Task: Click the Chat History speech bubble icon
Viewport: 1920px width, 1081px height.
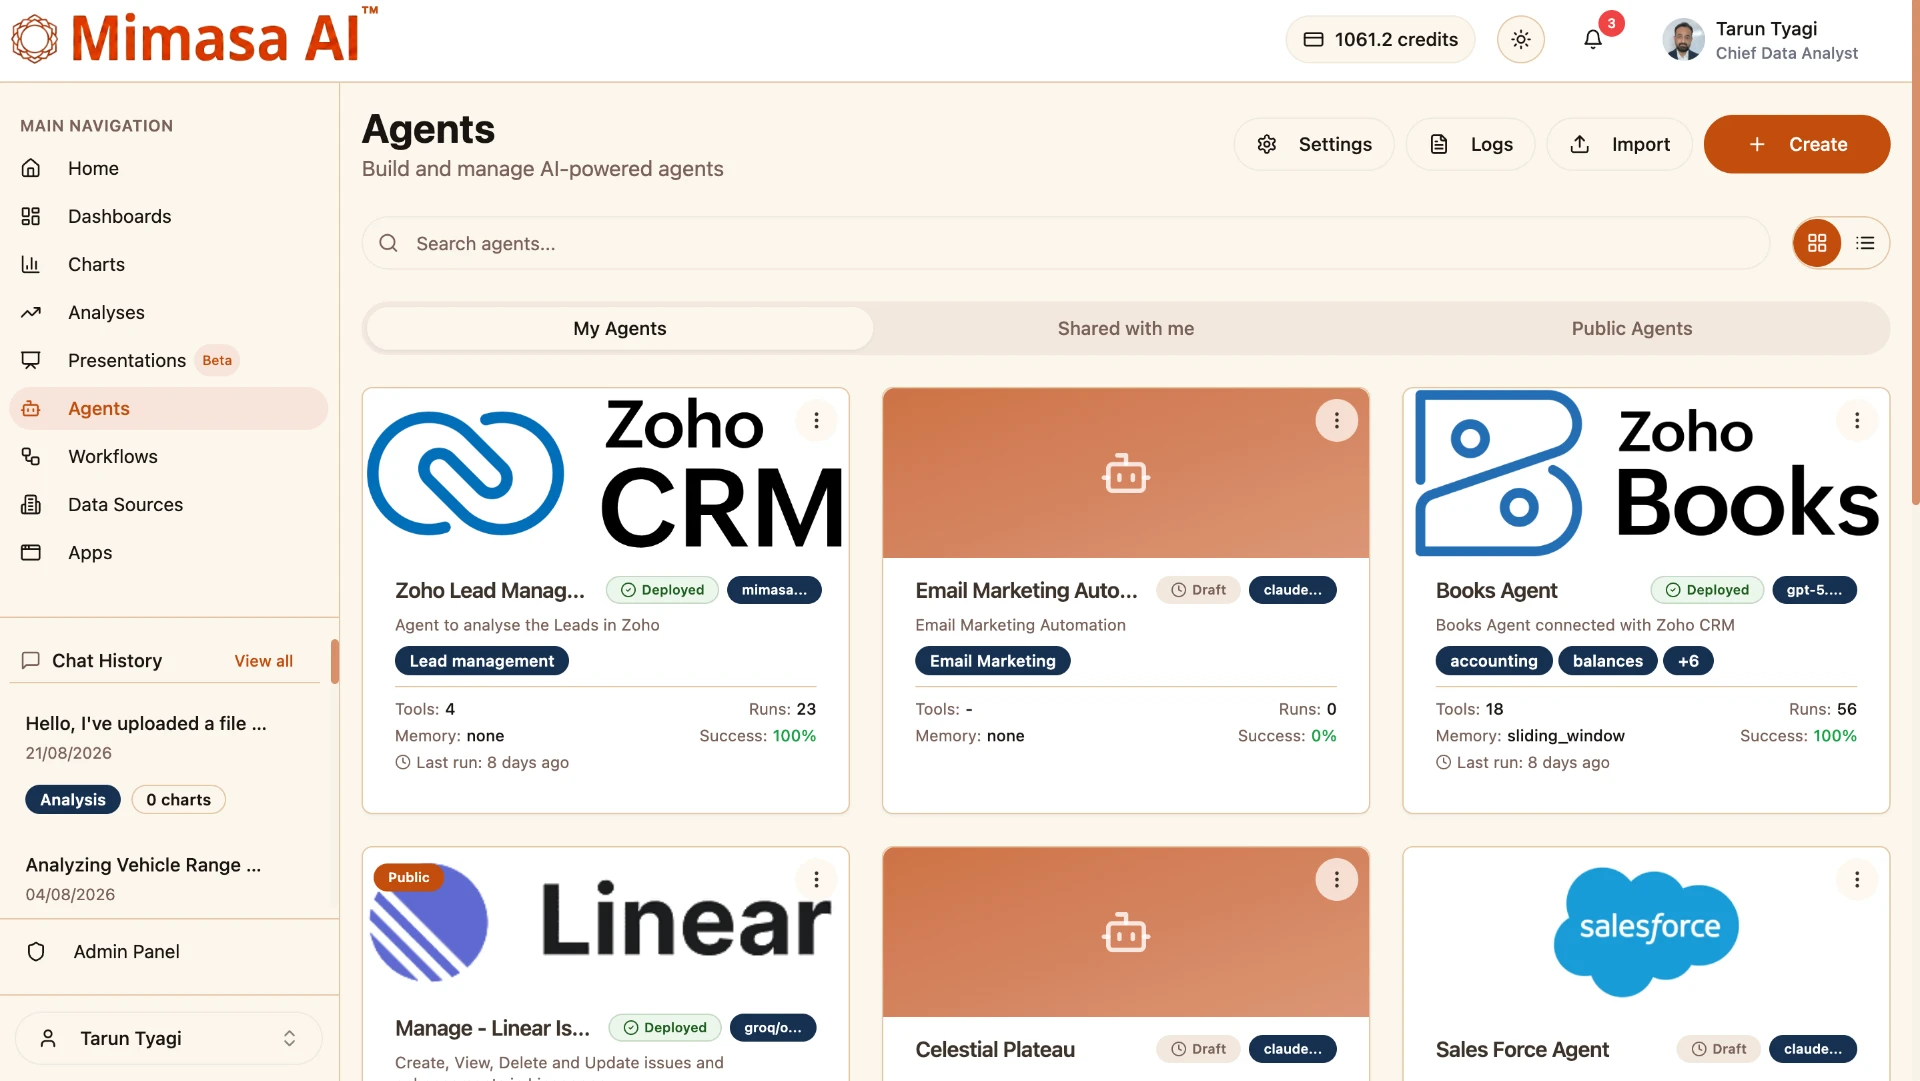Action: pos(31,660)
